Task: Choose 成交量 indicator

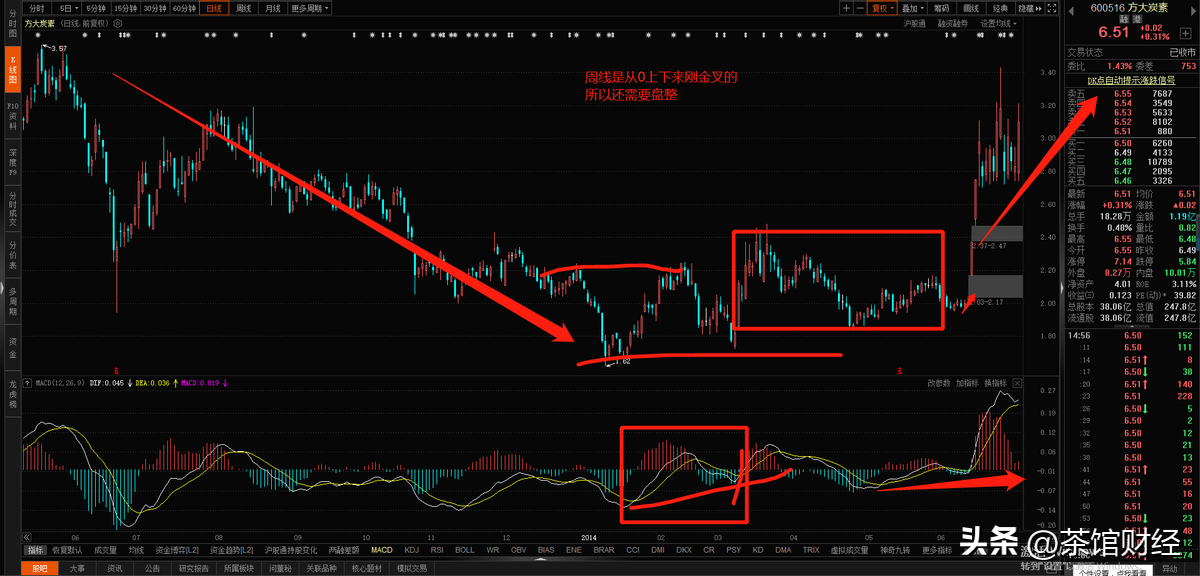Action: 106,550
